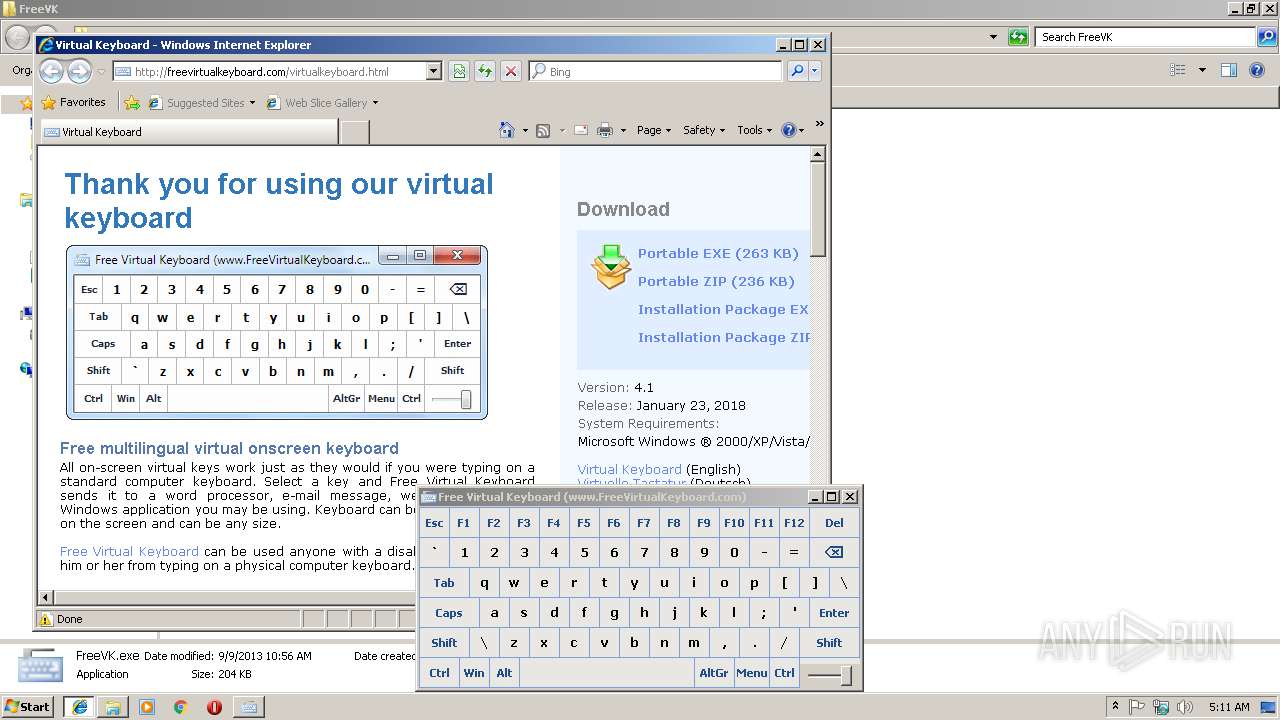Click Free Virtual Keyboard link in paragraph
This screenshot has width=1280, height=720.
pyautogui.click(x=129, y=551)
